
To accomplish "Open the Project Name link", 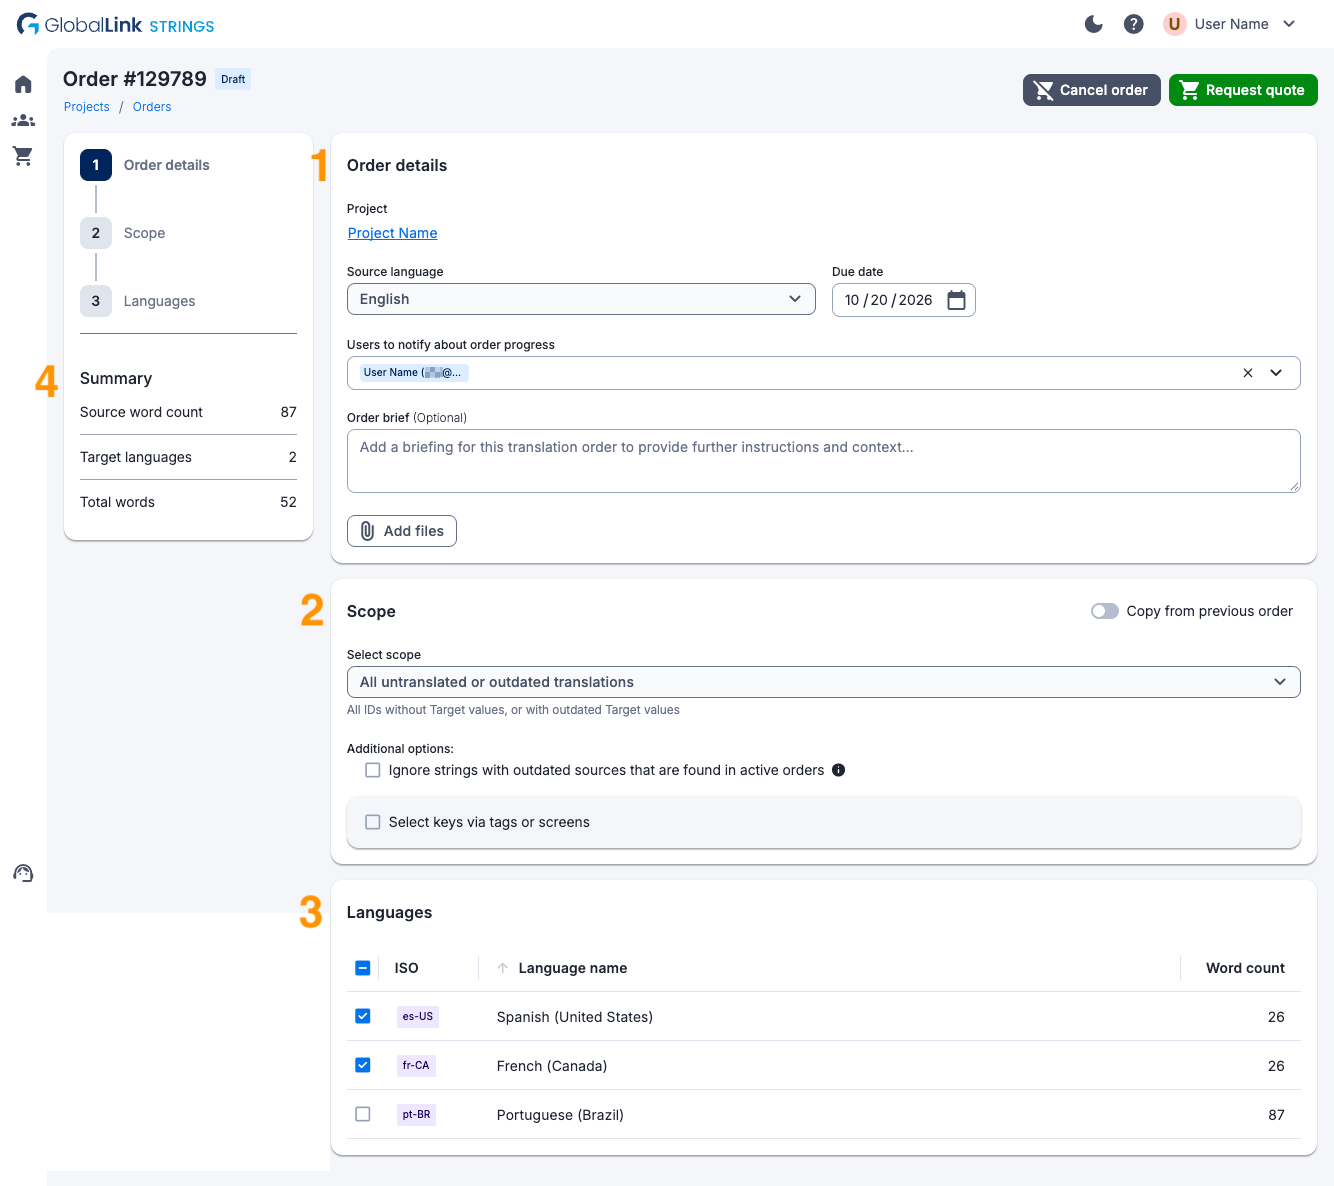I will [x=393, y=233].
